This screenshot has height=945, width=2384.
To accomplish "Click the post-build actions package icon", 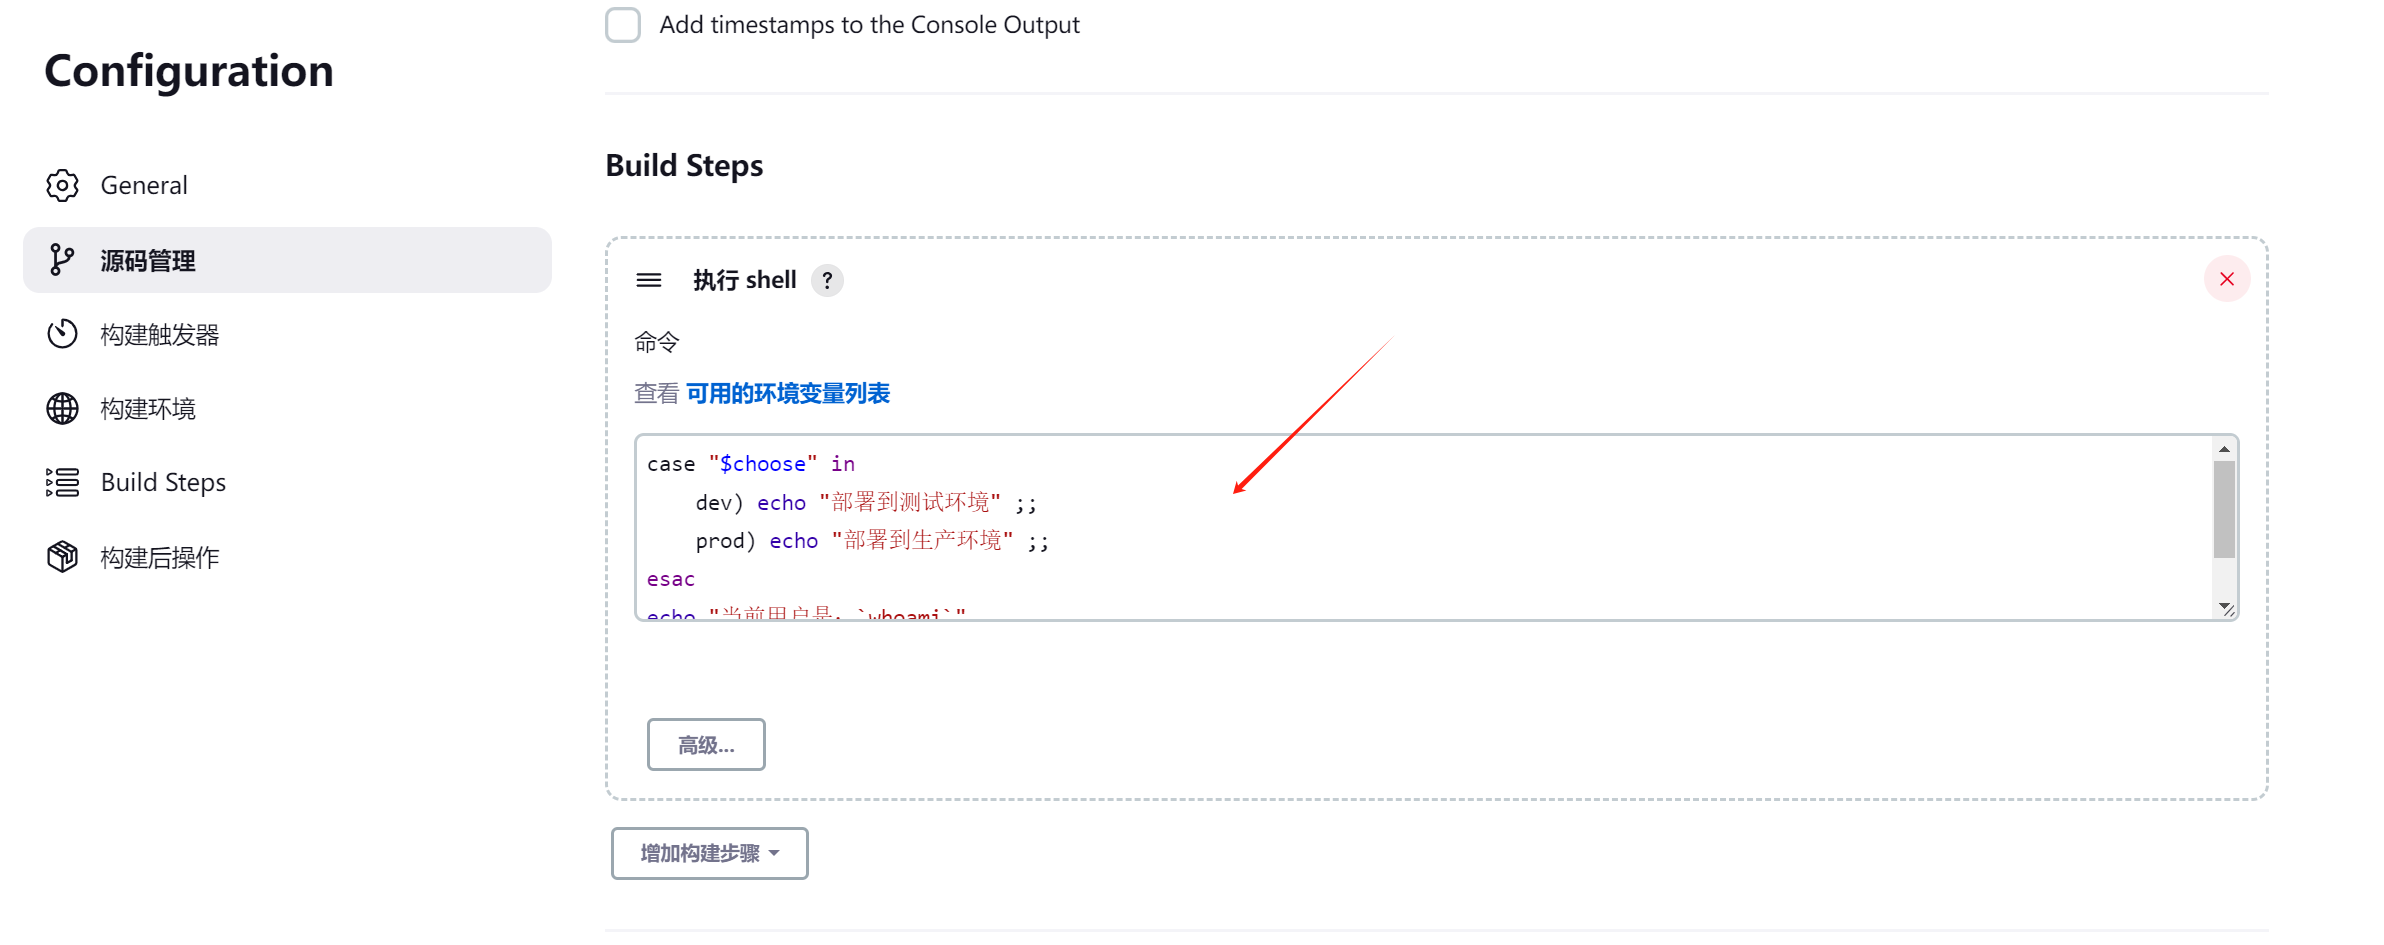I will click(x=62, y=557).
